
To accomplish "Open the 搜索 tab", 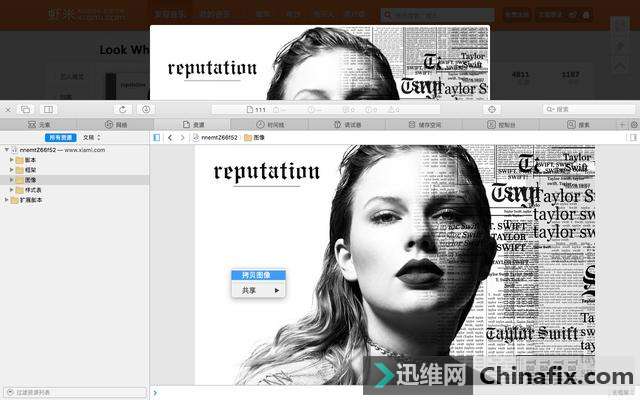I will 578,124.
